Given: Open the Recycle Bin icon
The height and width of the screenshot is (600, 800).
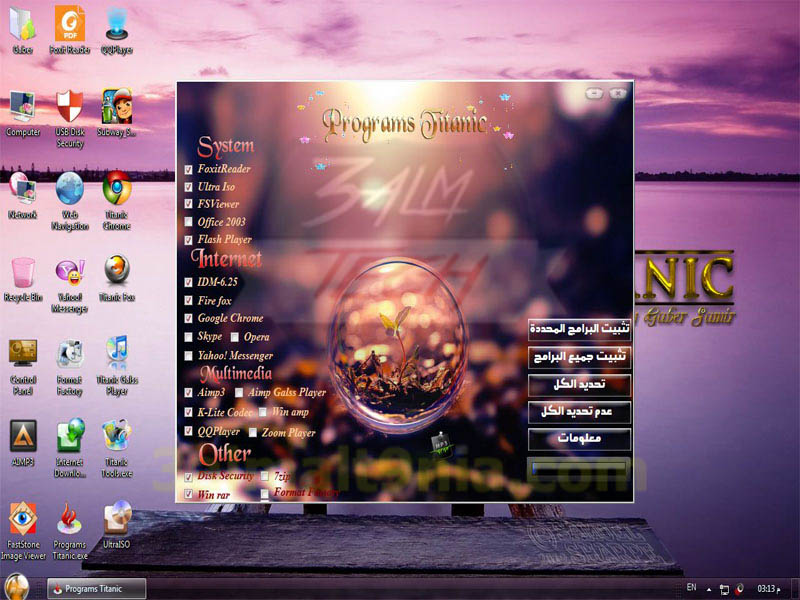Looking at the screenshot, I should click(22, 279).
